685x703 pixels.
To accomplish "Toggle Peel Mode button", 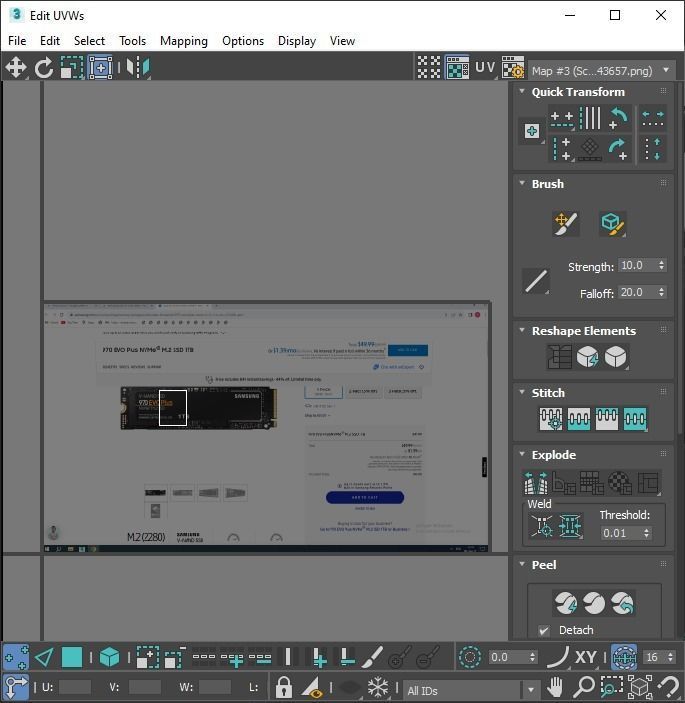I will tap(594, 603).
